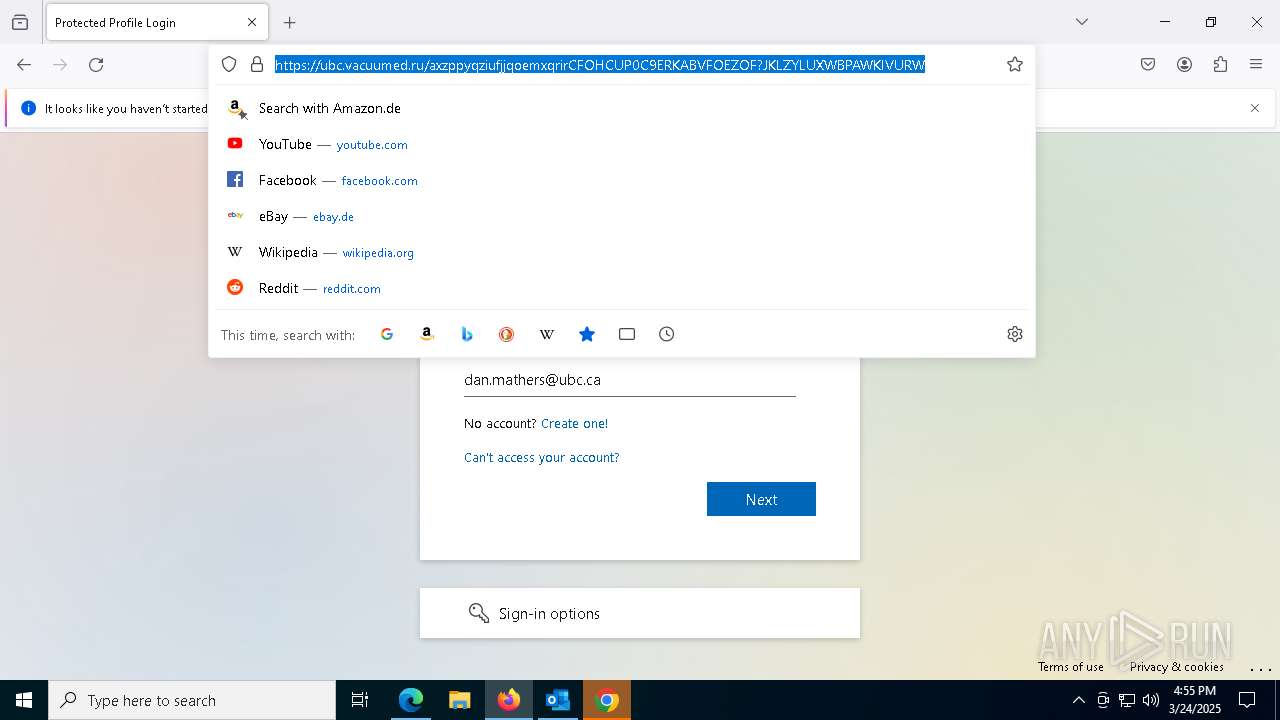Search history with clock icon
Screen dimensions: 1280x720
pos(667,334)
